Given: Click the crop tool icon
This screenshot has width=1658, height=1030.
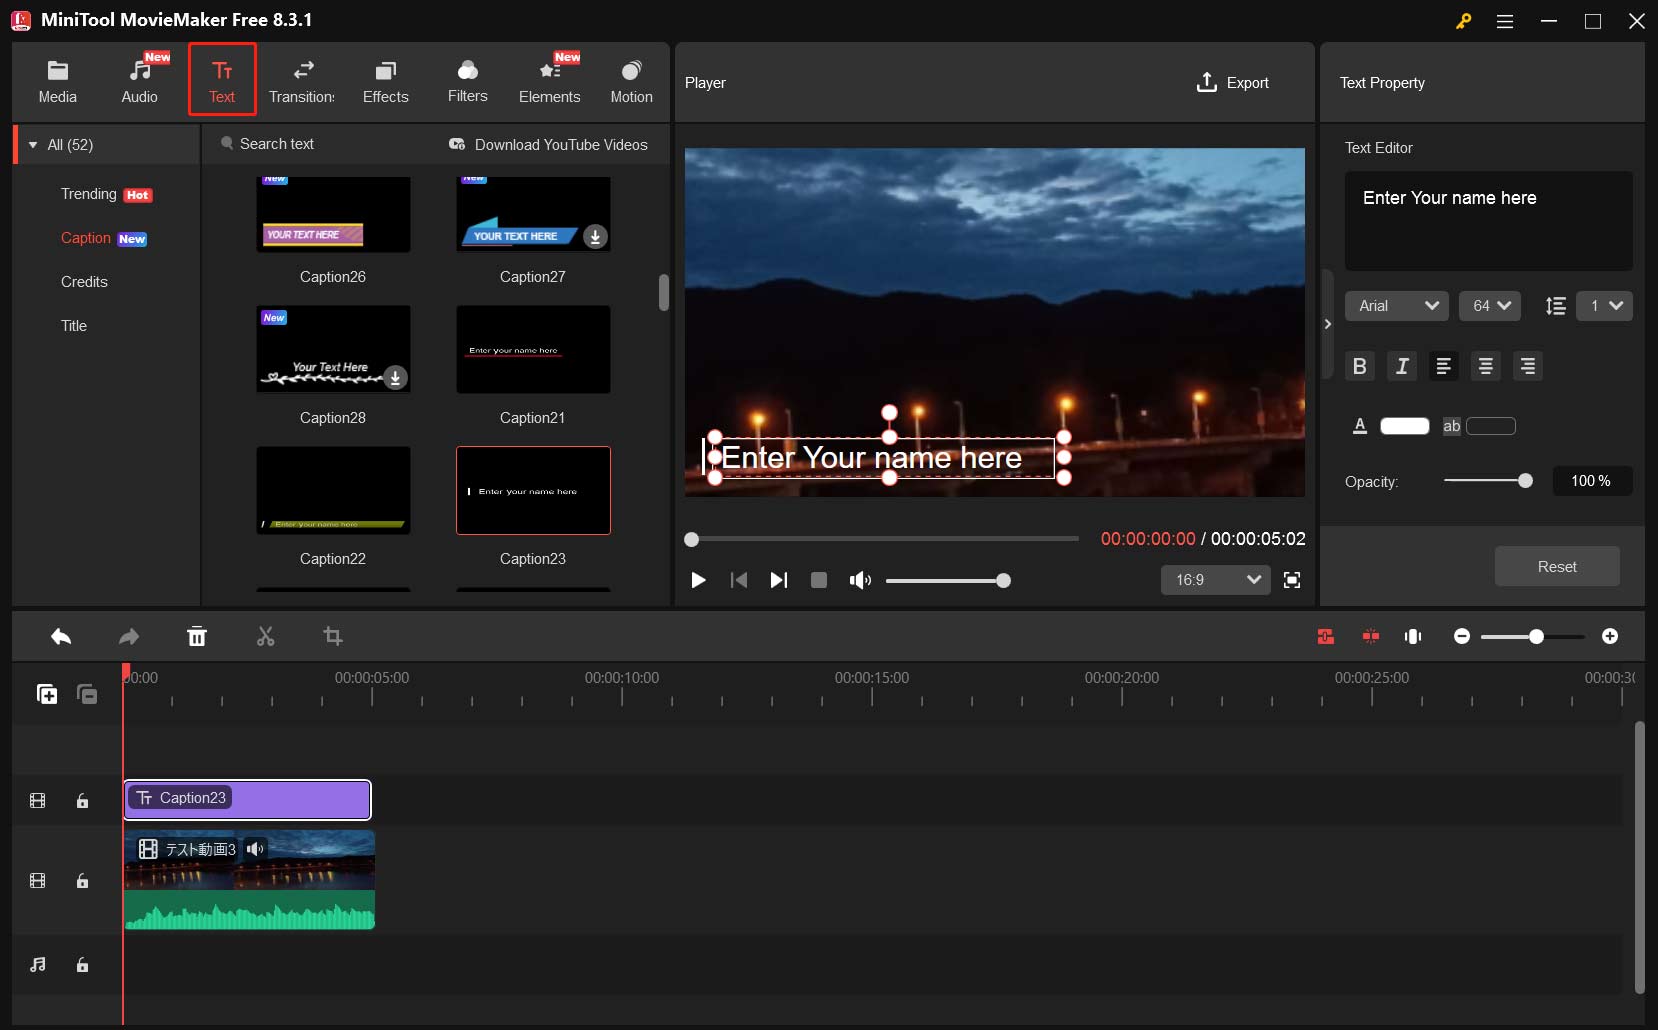Looking at the screenshot, I should [333, 637].
